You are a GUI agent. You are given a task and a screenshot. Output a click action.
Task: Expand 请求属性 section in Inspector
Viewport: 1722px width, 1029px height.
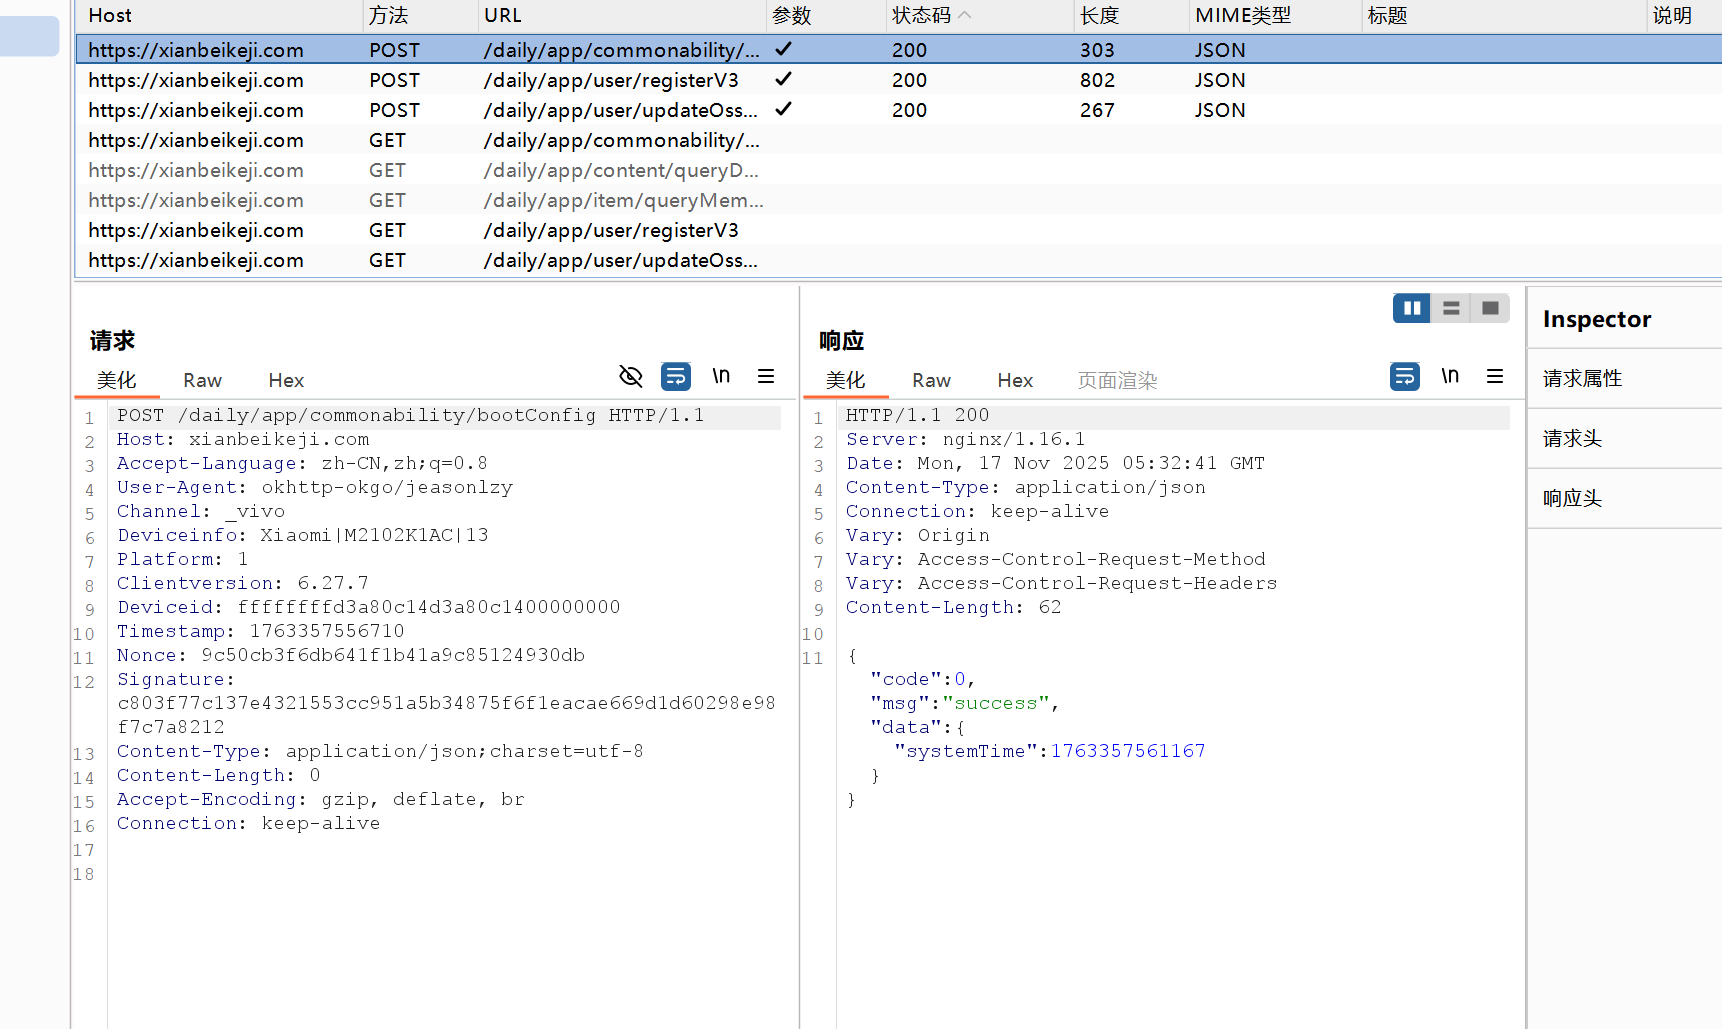[x=1582, y=378]
